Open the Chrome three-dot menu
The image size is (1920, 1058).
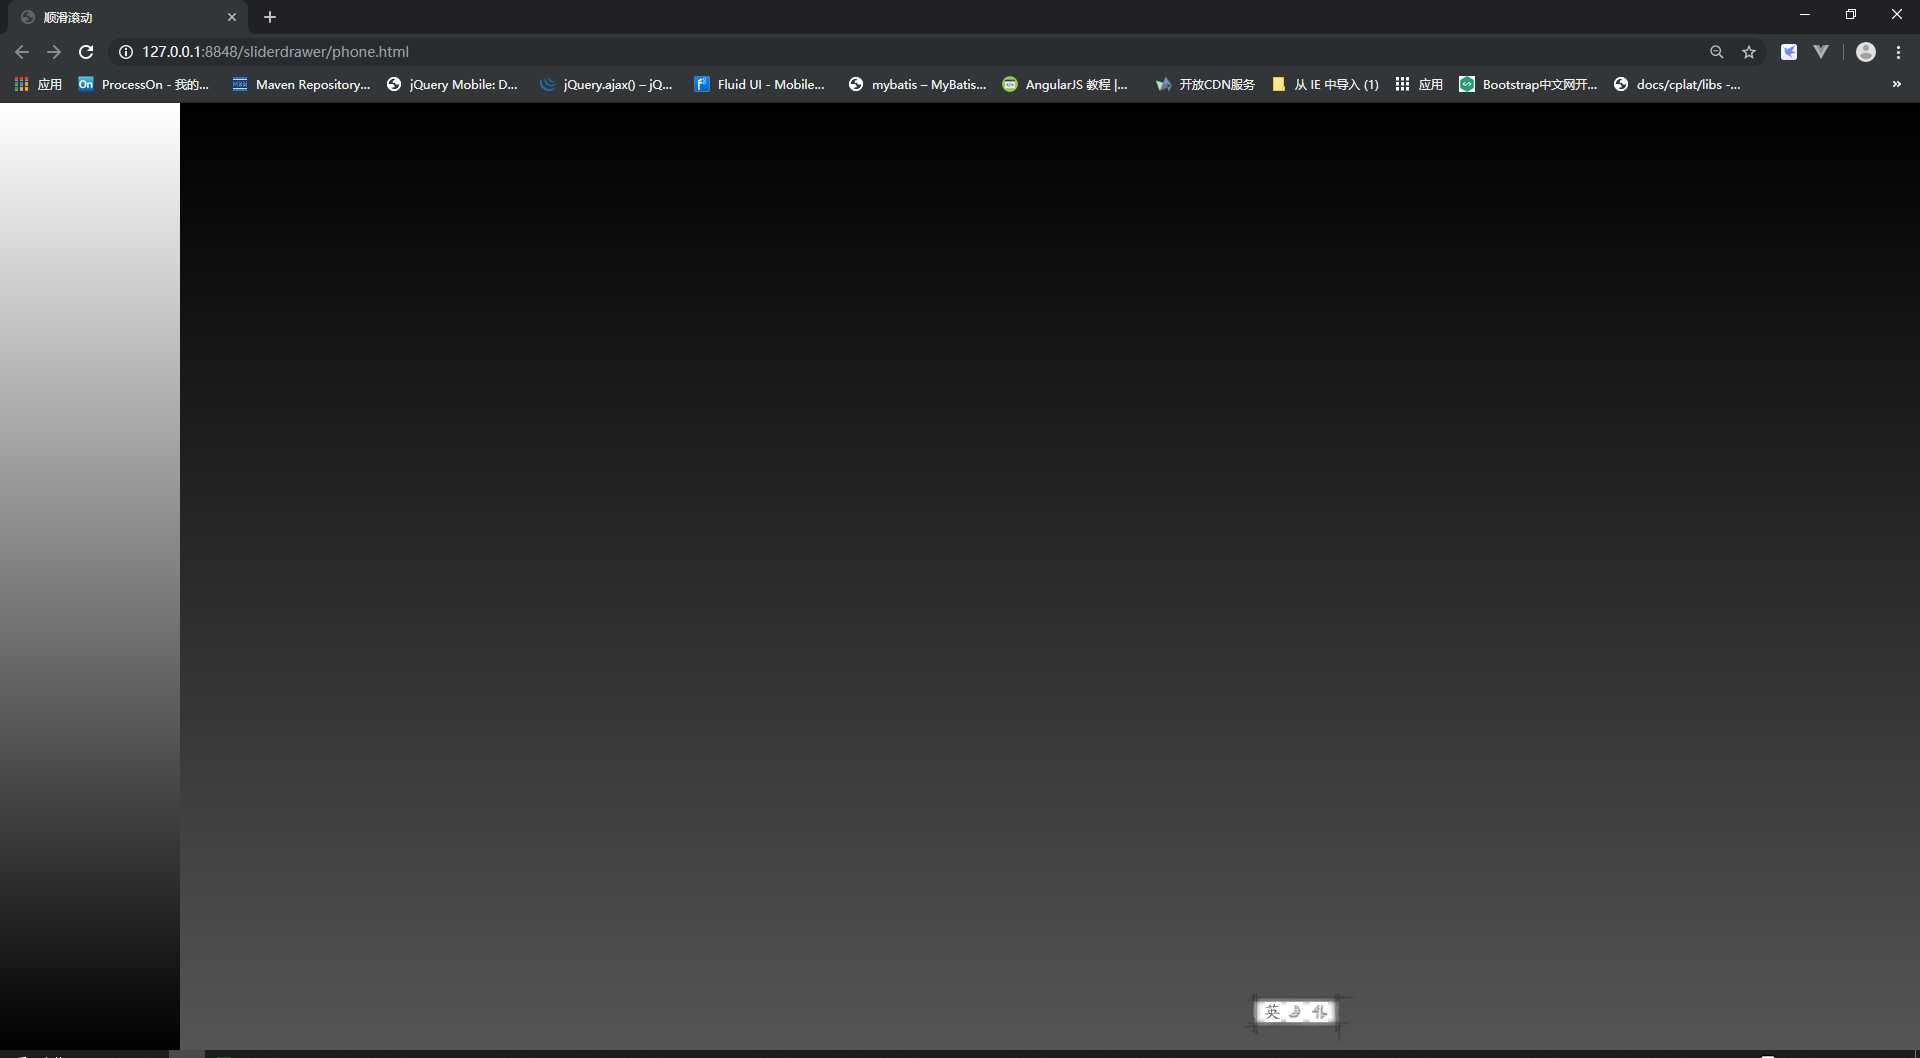coord(1898,52)
